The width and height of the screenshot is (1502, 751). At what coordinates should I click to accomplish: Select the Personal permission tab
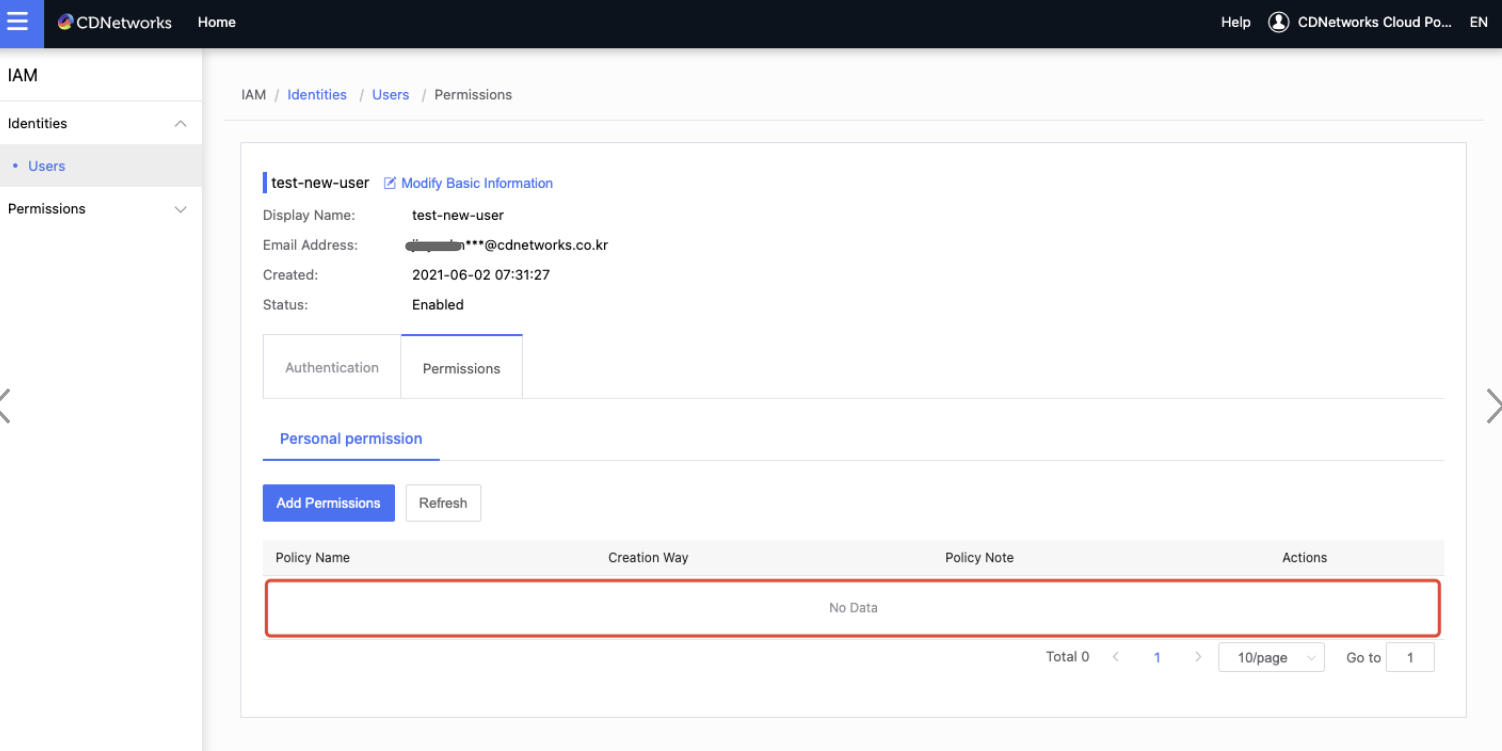(351, 438)
